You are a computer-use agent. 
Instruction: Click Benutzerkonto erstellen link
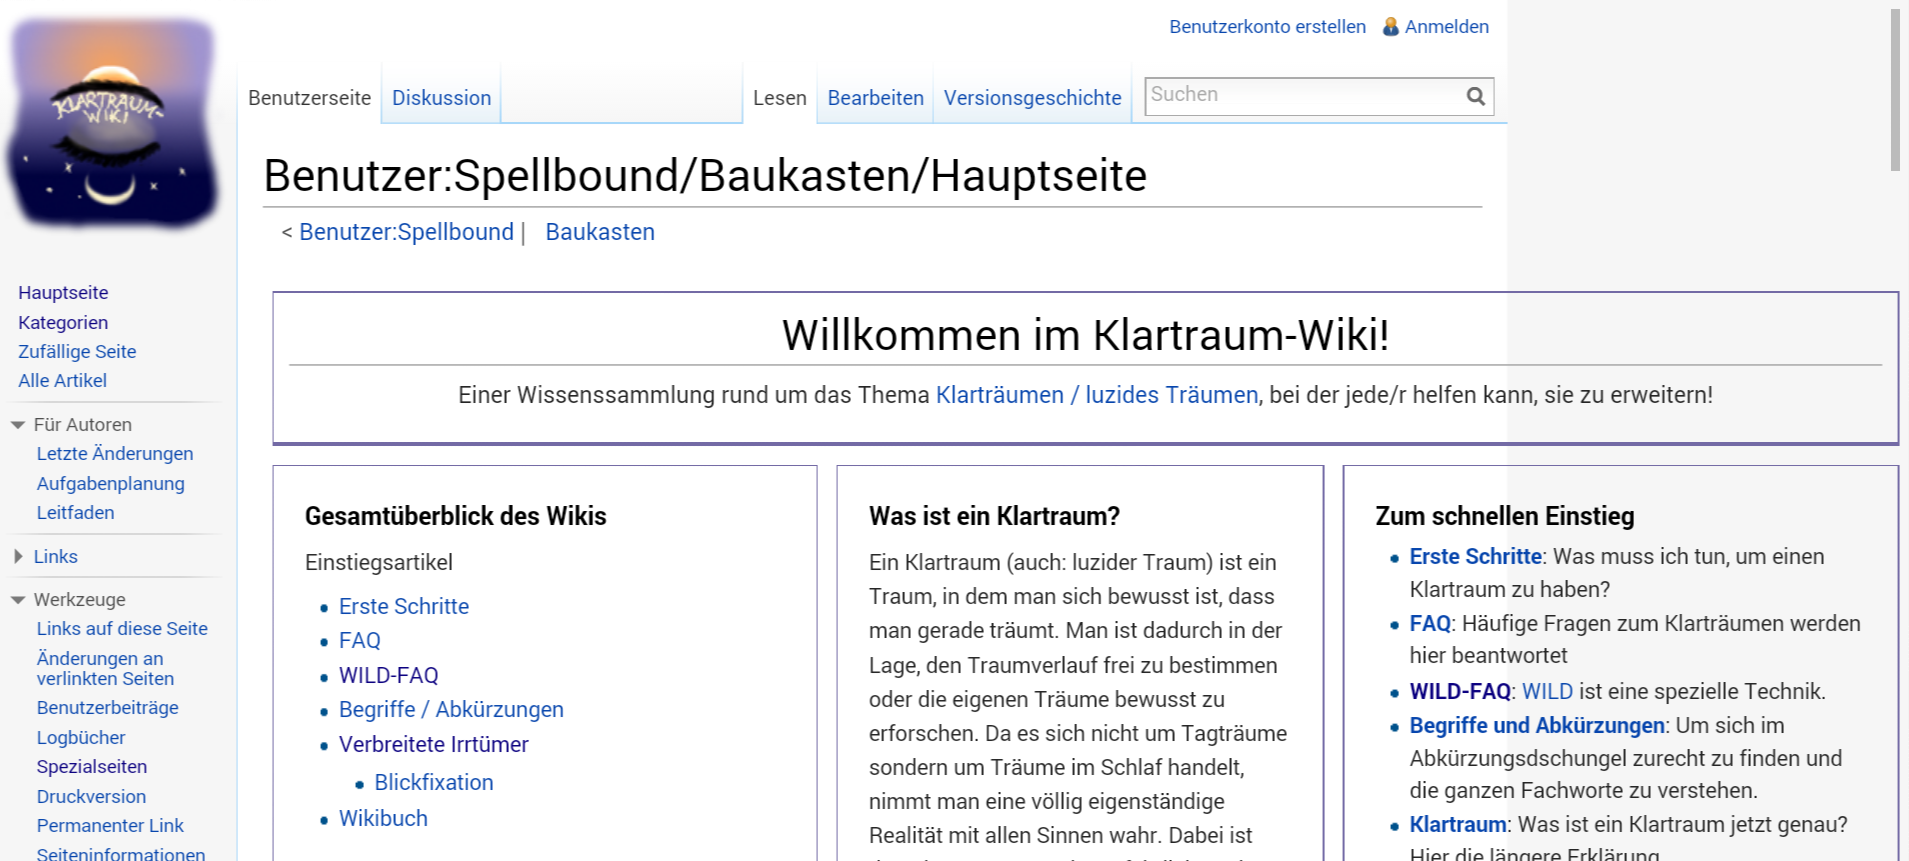tap(1267, 27)
